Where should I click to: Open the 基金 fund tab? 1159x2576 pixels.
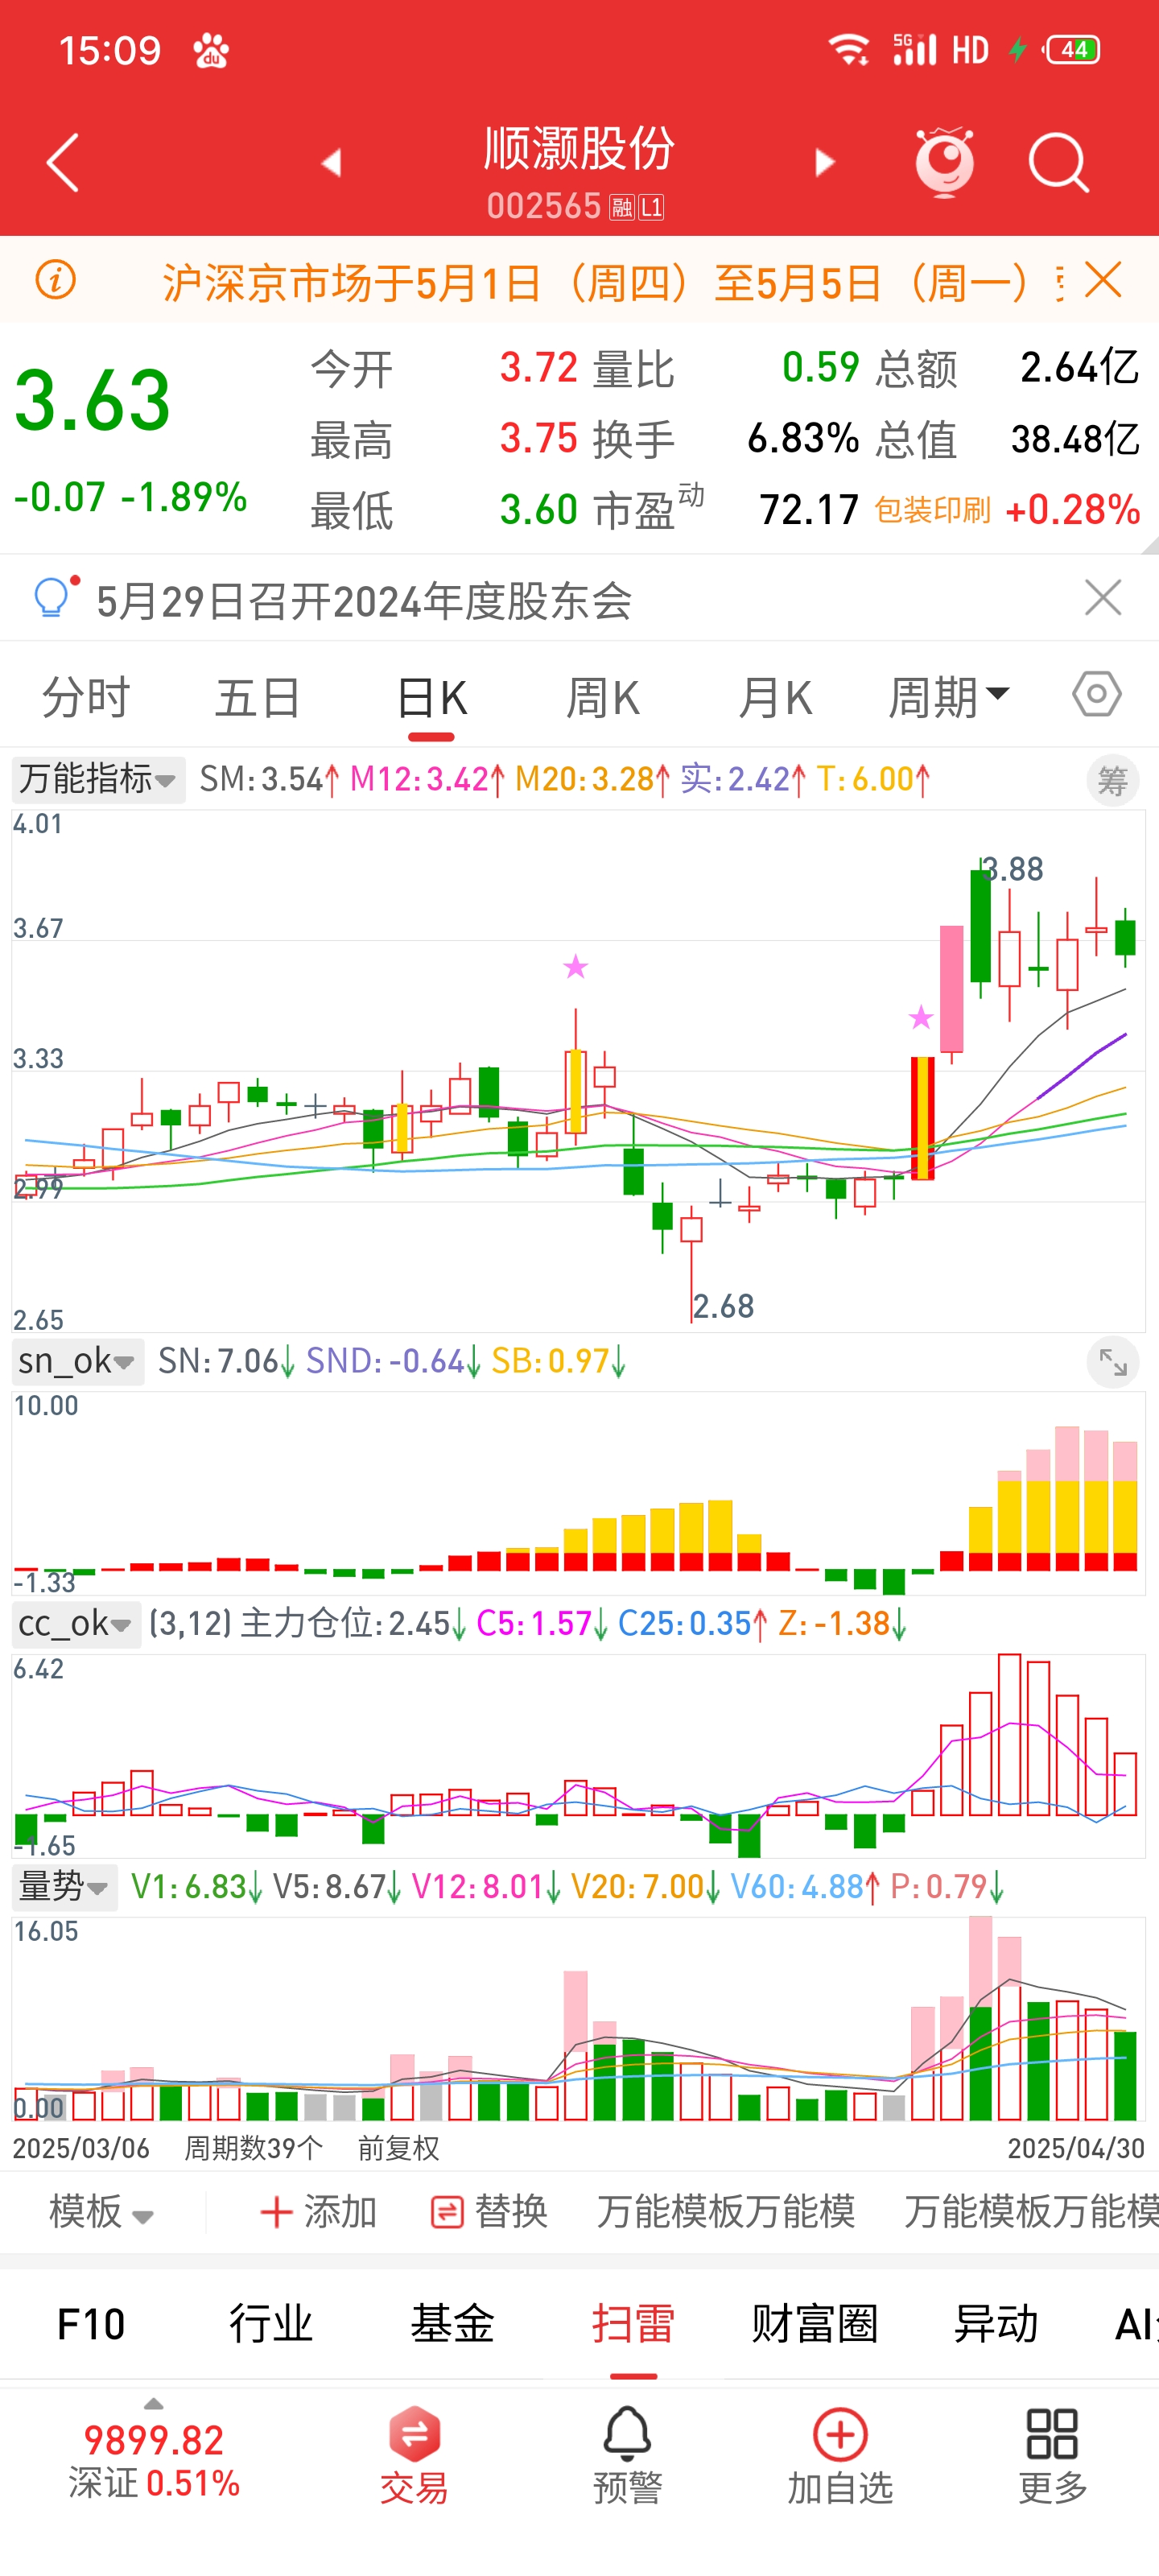[452, 2324]
